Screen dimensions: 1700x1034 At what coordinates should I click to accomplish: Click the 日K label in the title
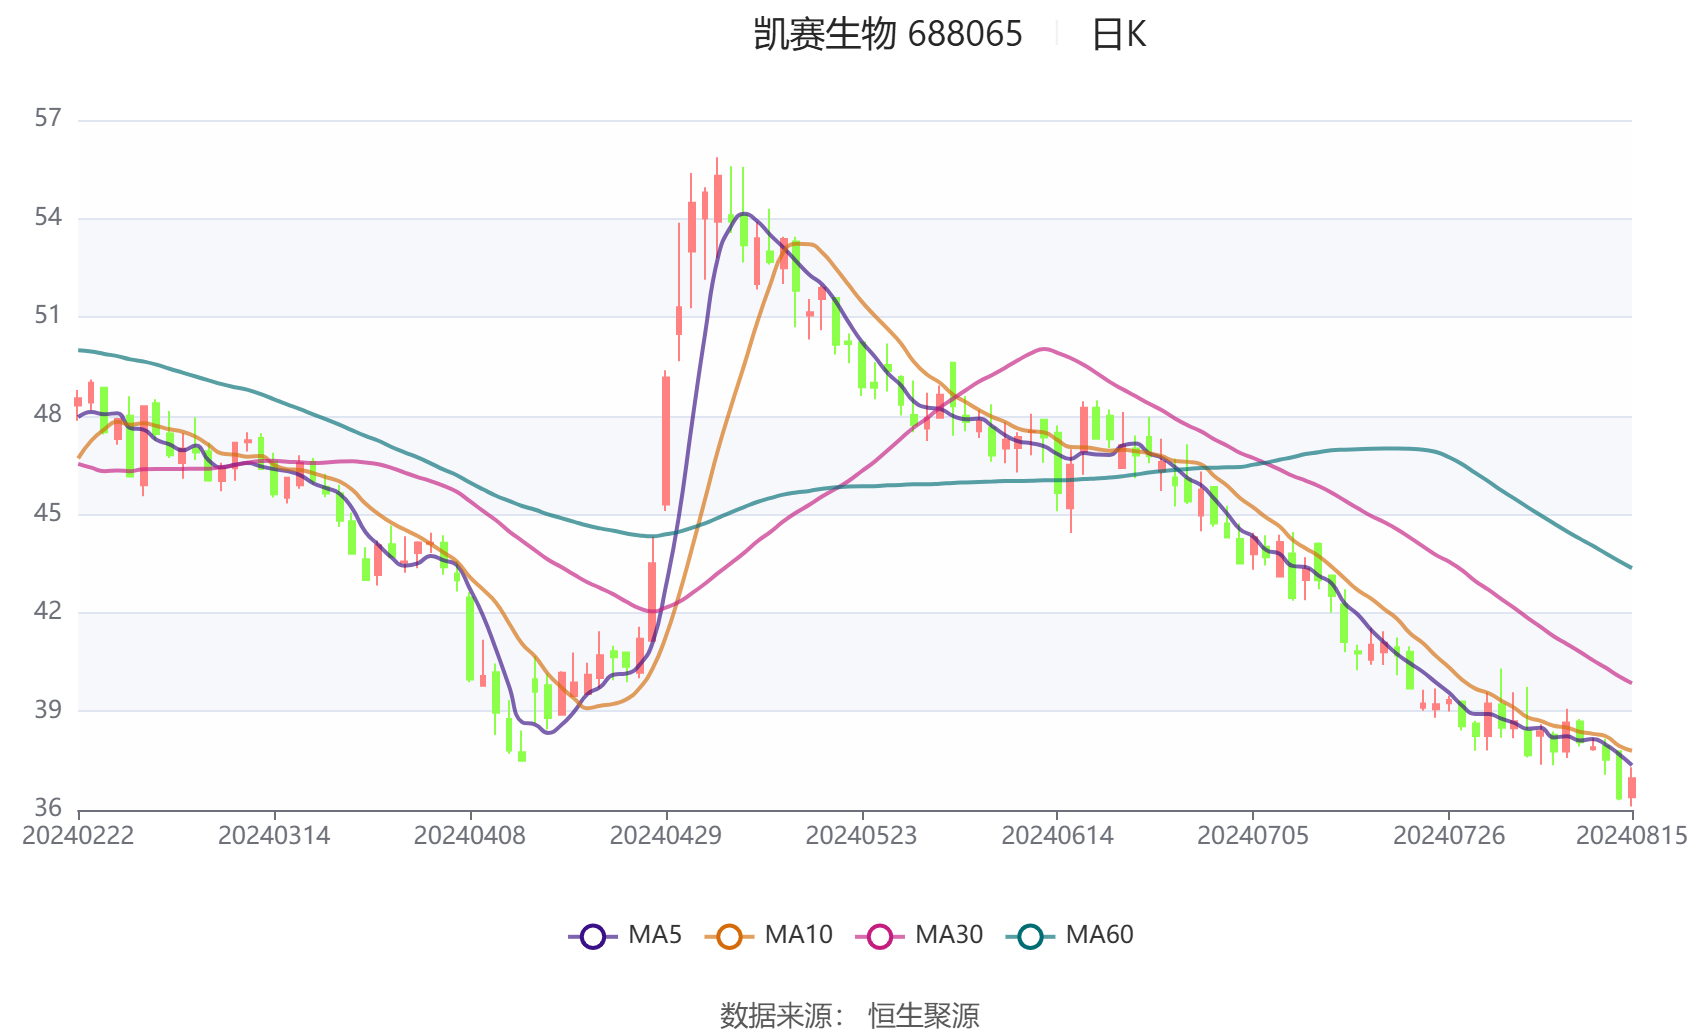1118,35
